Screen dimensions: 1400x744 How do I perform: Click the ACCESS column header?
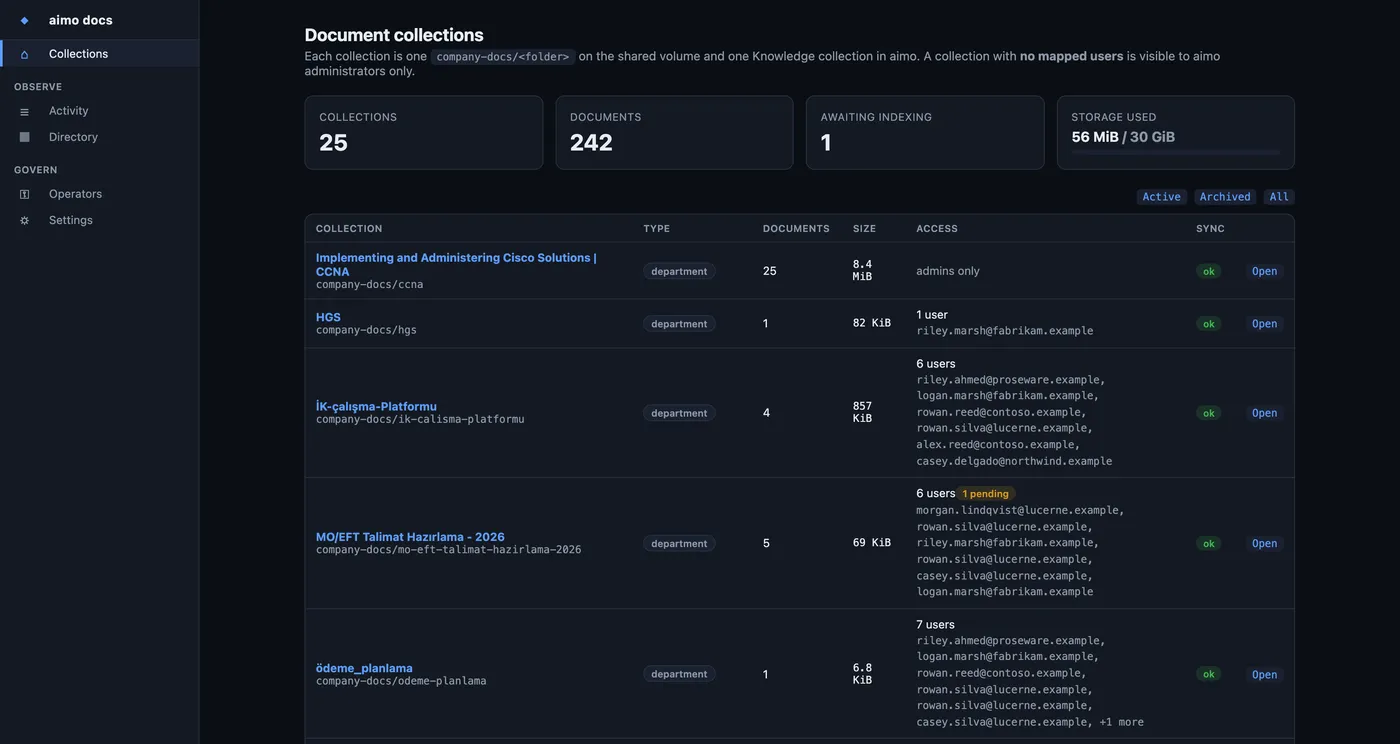tap(937, 229)
